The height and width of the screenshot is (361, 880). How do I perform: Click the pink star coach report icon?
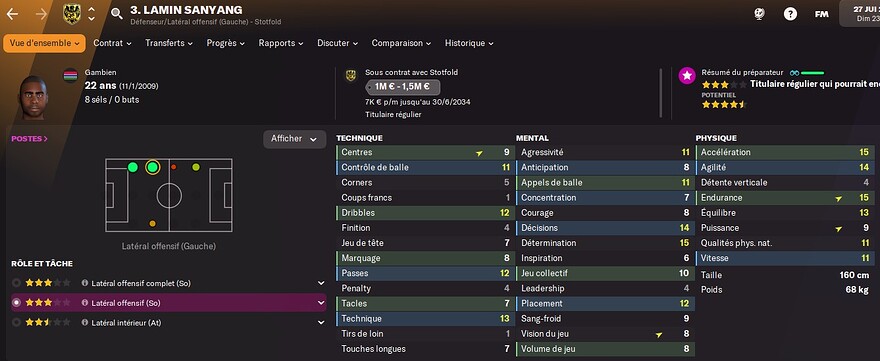click(x=687, y=76)
